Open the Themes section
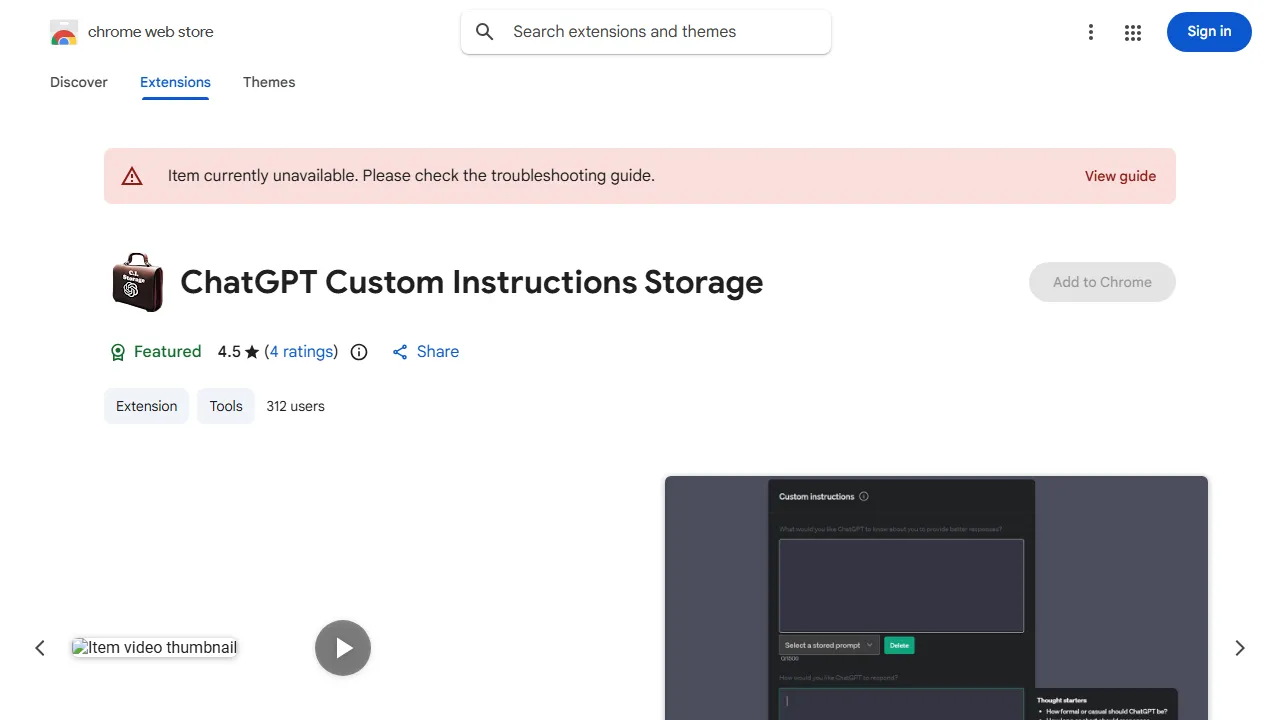Screen dimensions: 1280x720 click(268, 82)
